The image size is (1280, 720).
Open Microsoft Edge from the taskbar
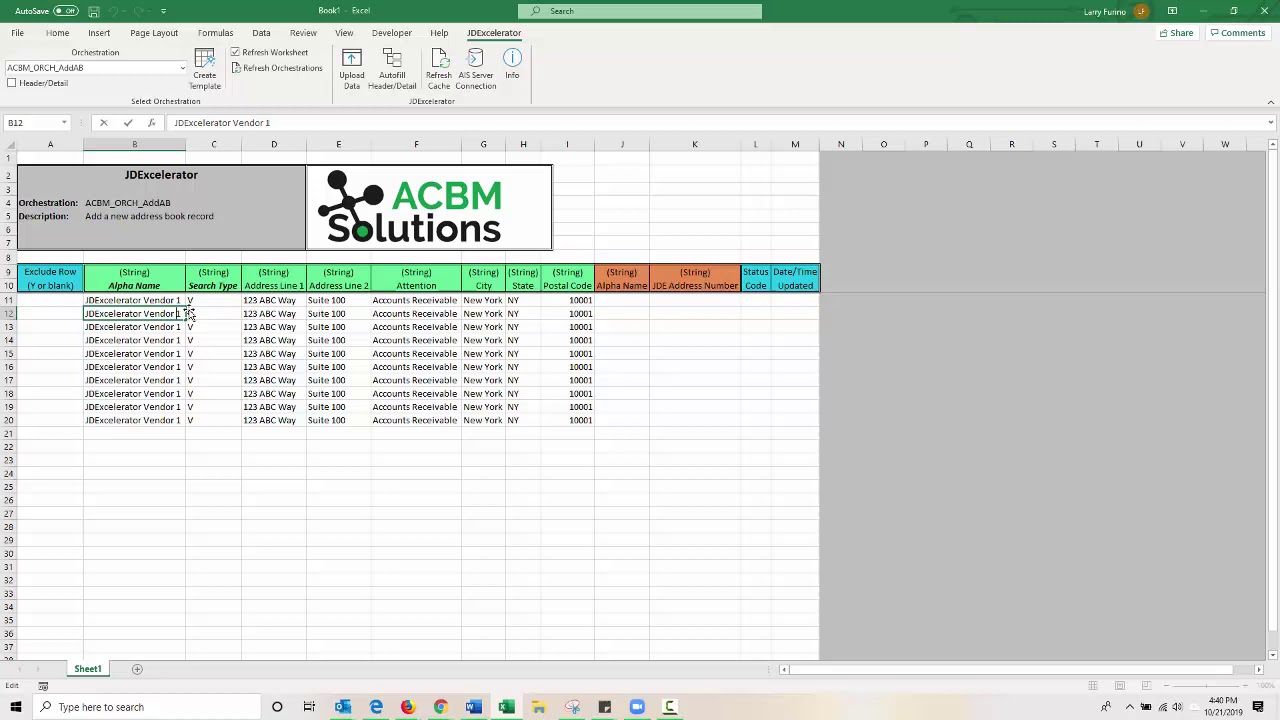click(x=376, y=707)
